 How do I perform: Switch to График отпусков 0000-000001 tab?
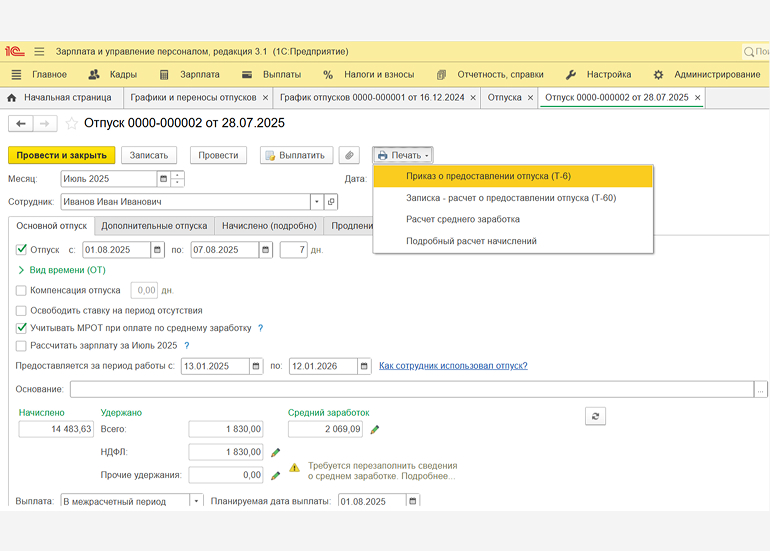coord(372,98)
